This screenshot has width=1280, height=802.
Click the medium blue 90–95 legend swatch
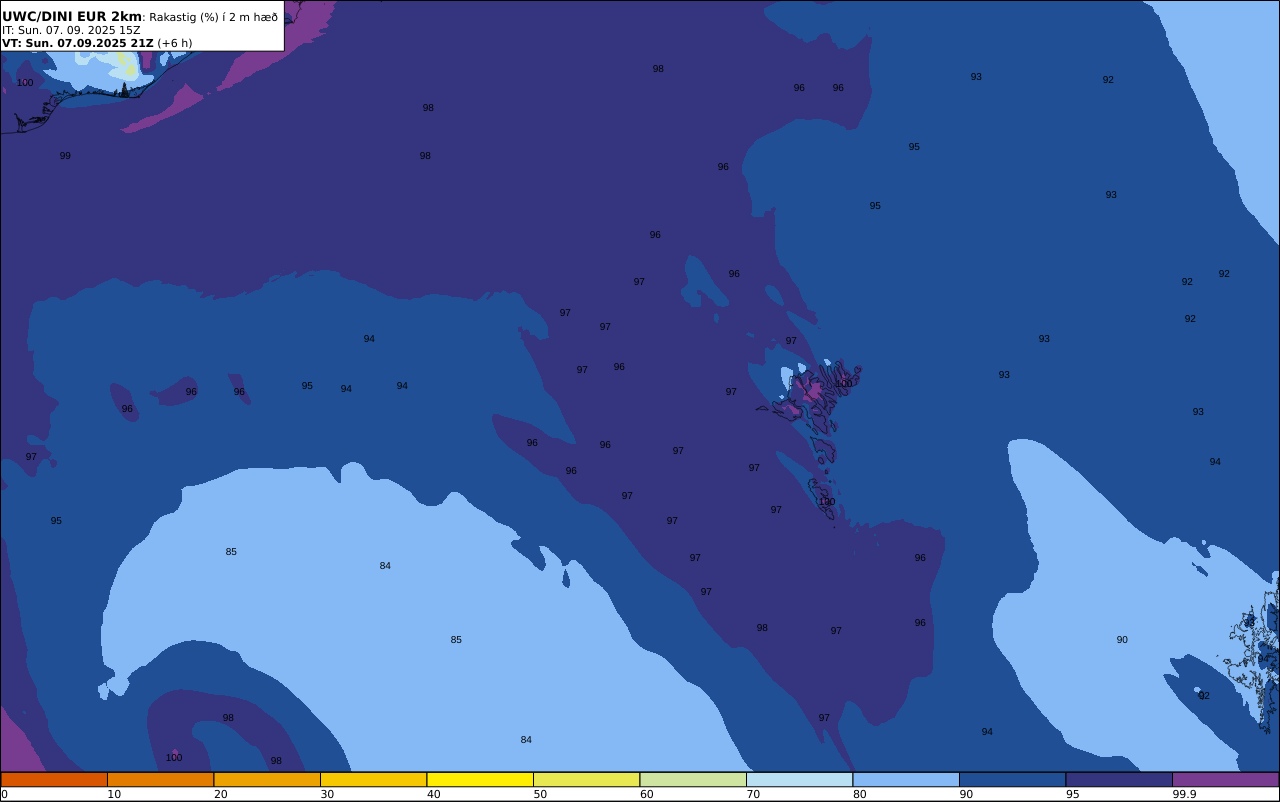tap(1012, 779)
